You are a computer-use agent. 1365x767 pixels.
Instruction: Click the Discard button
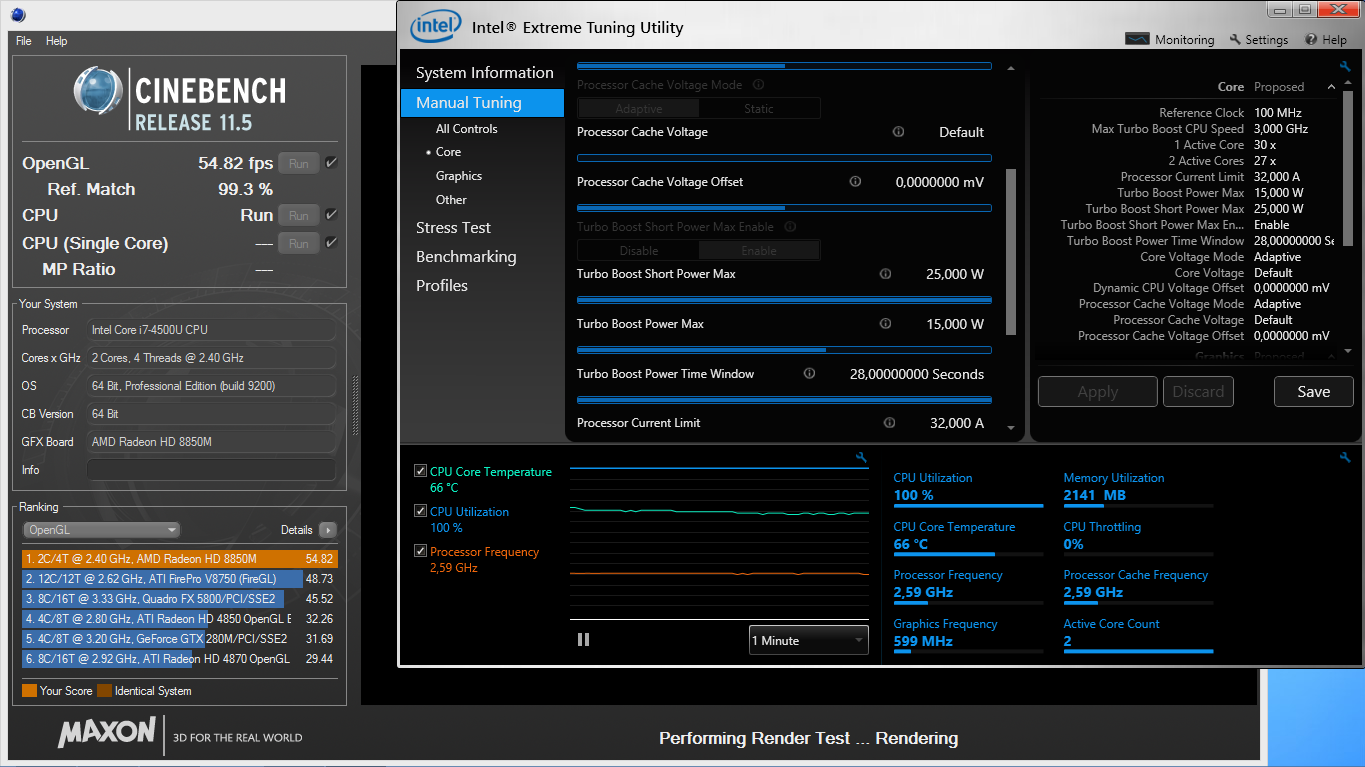(x=1198, y=392)
